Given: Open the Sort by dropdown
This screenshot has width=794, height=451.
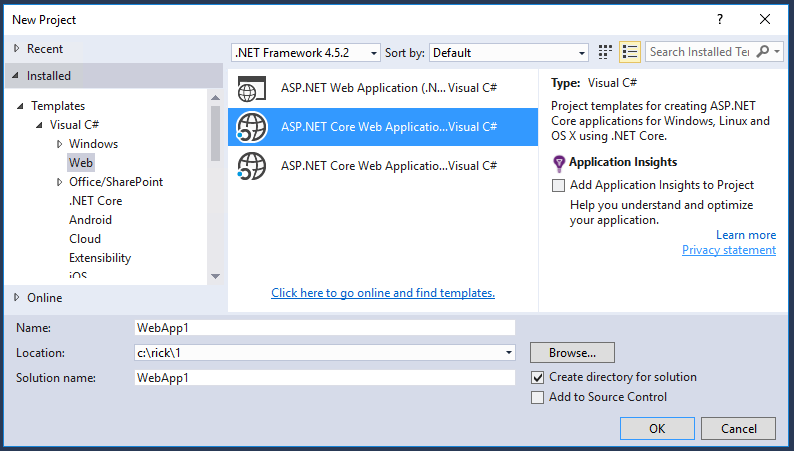Looking at the screenshot, I should tap(510, 52).
